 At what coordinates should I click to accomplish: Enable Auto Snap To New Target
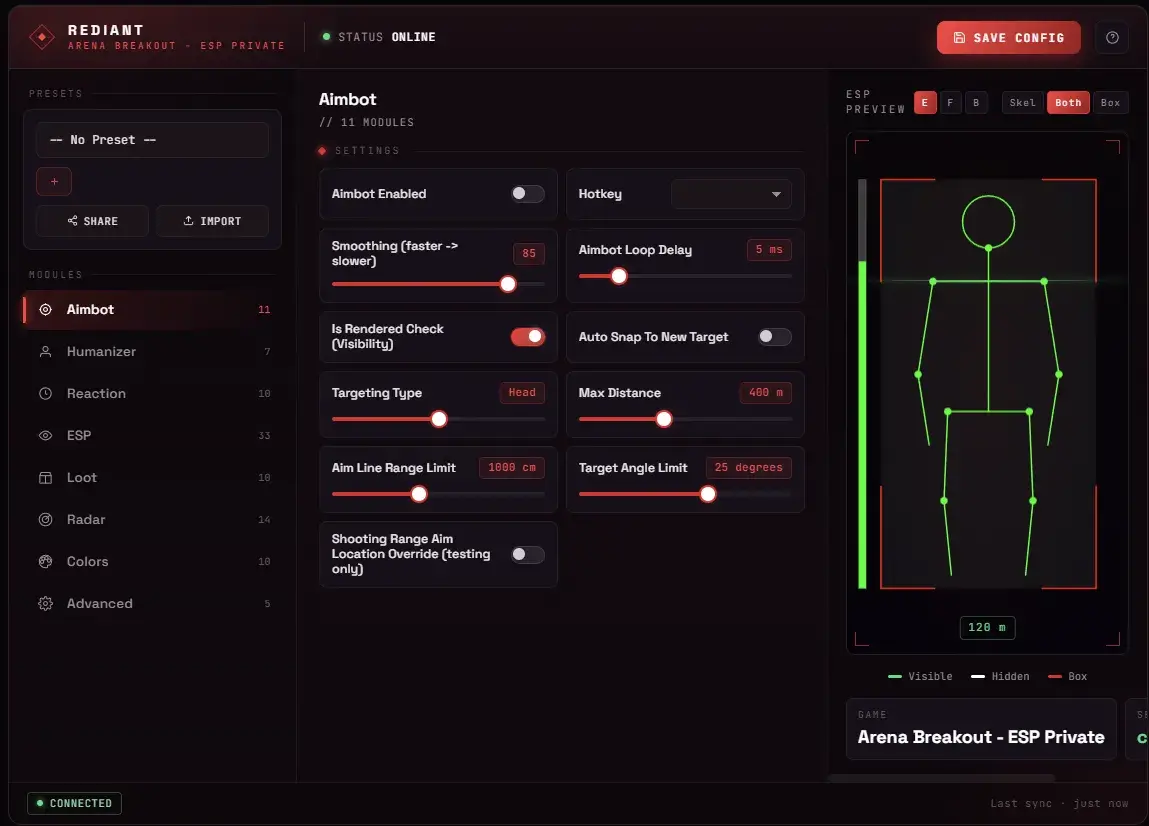tap(775, 336)
